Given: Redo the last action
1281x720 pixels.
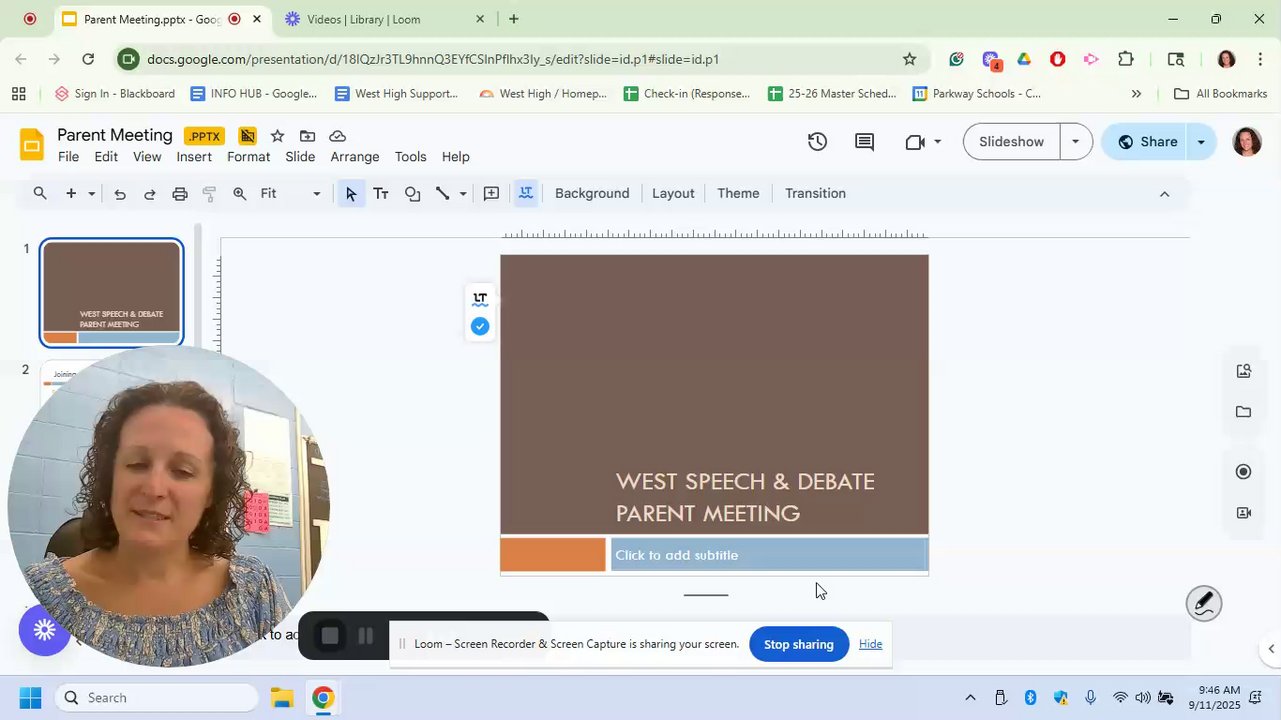Looking at the screenshot, I should pyautogui.click(x=150, y=194).
